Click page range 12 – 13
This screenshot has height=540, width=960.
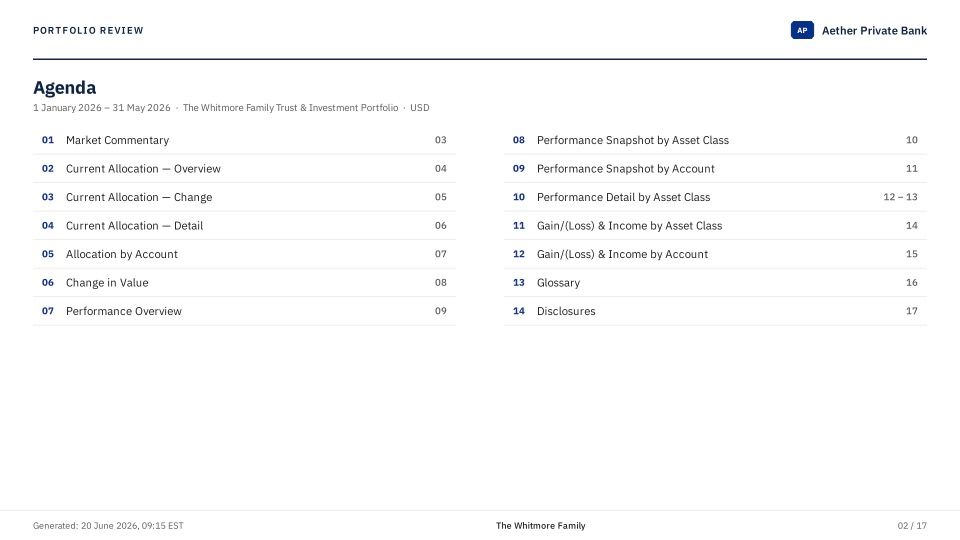click(x=900, y=197)
